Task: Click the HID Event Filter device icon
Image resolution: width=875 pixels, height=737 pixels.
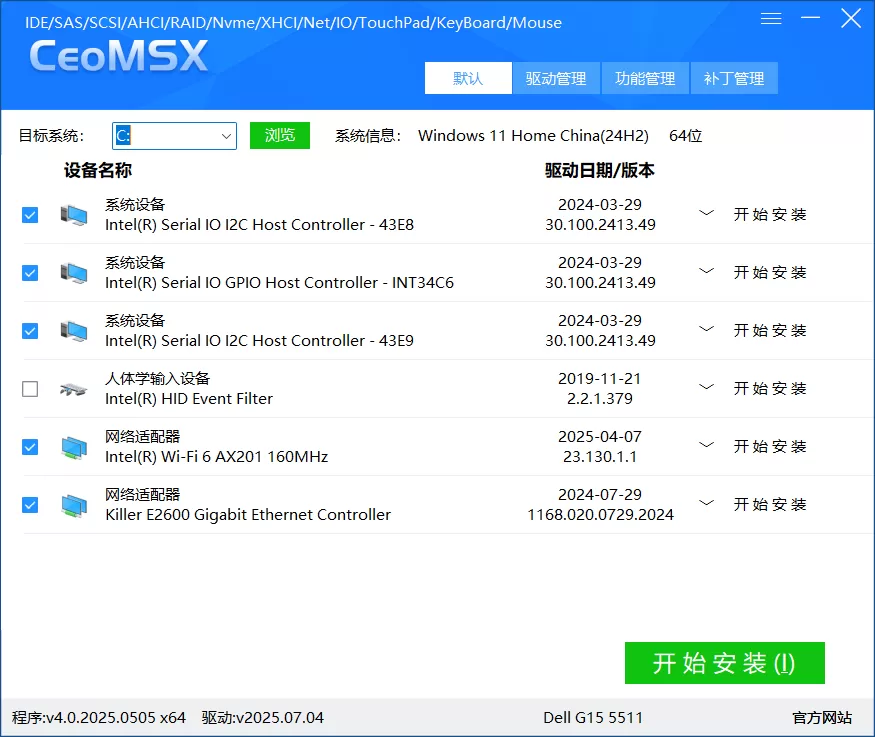Action: click(x=72, y=388)
